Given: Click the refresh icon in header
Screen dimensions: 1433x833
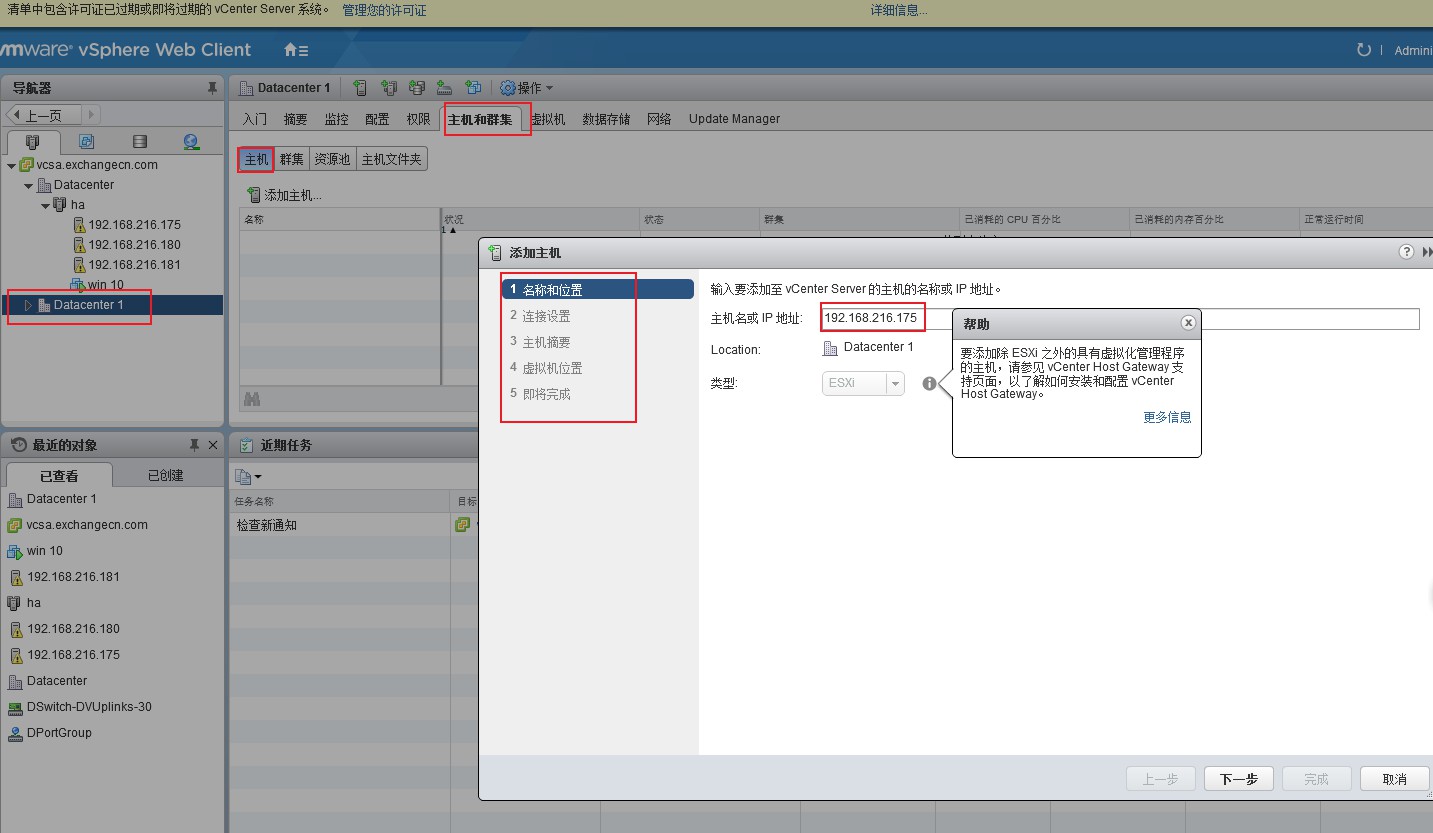Looking at the screenshot, I should click(1364, 50).
